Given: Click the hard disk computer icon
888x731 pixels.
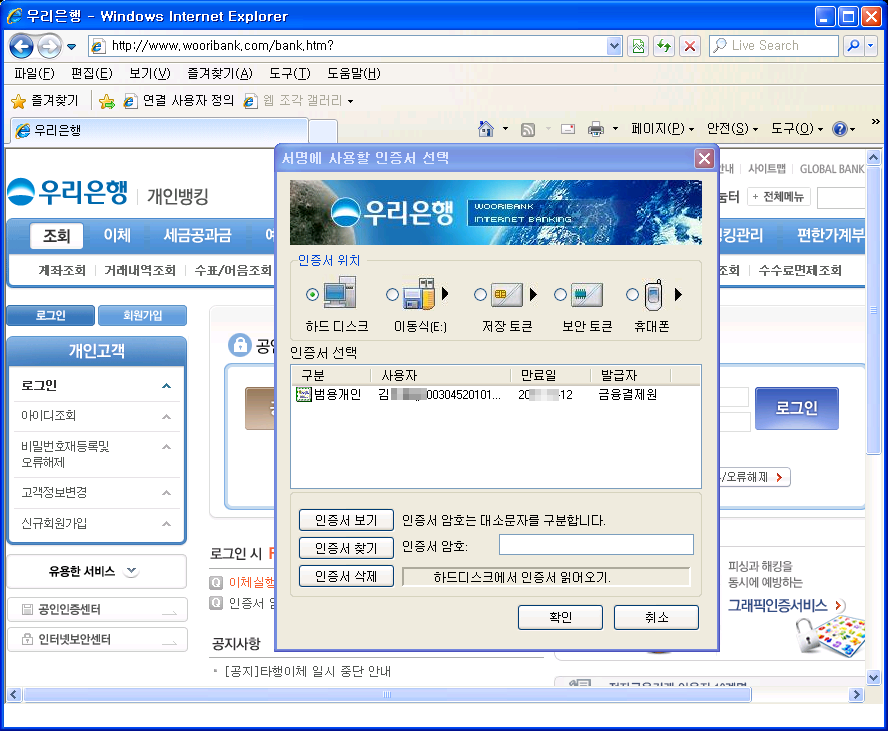Looking at the screenshot, I should click(340, 292).
